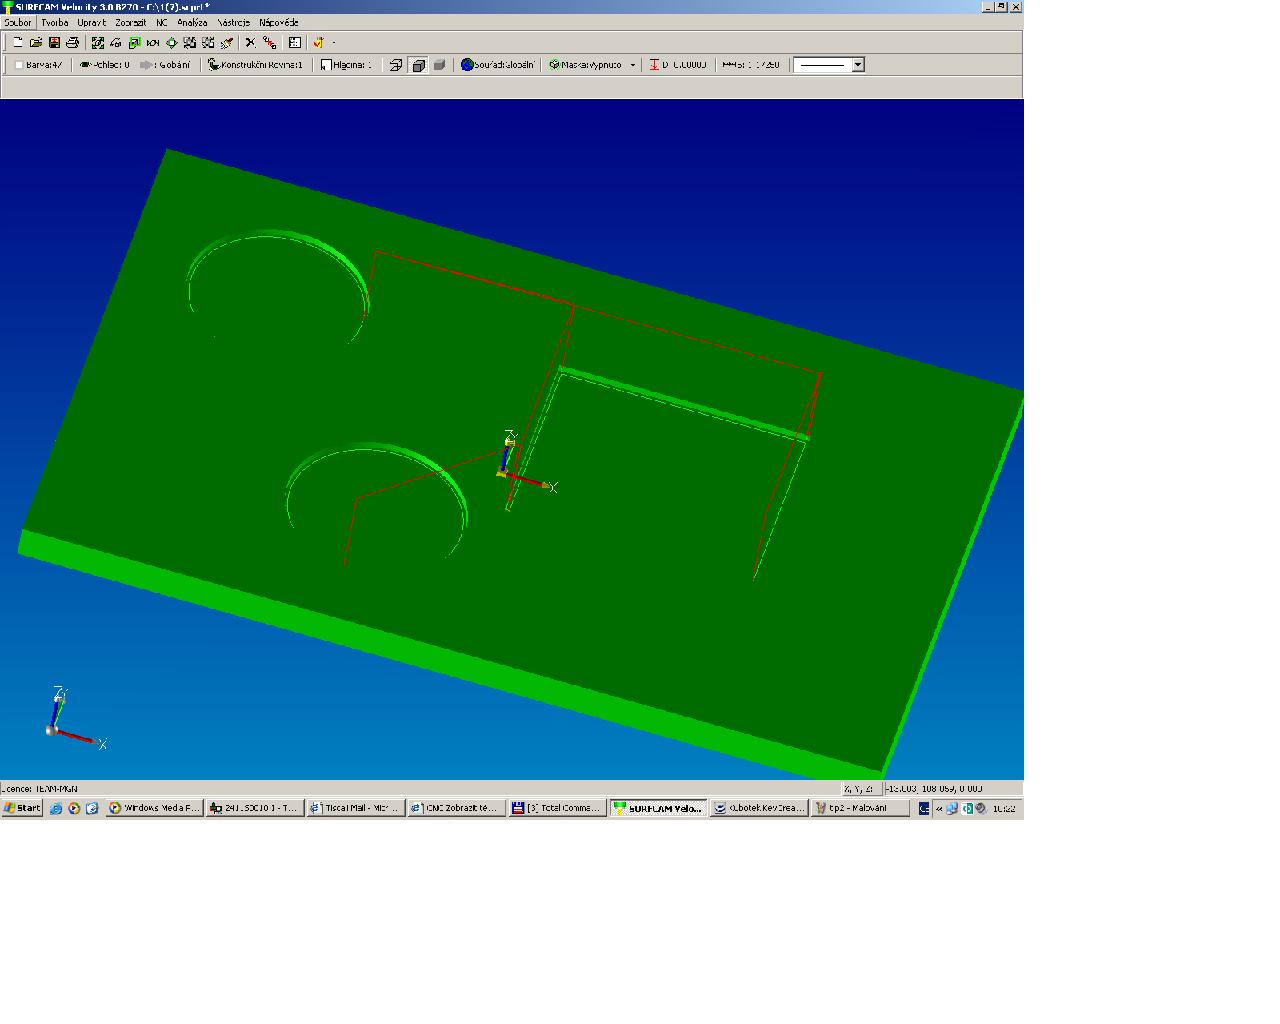Open the Analýza menu
The image size is (1280, 1024).
point(192,22)
